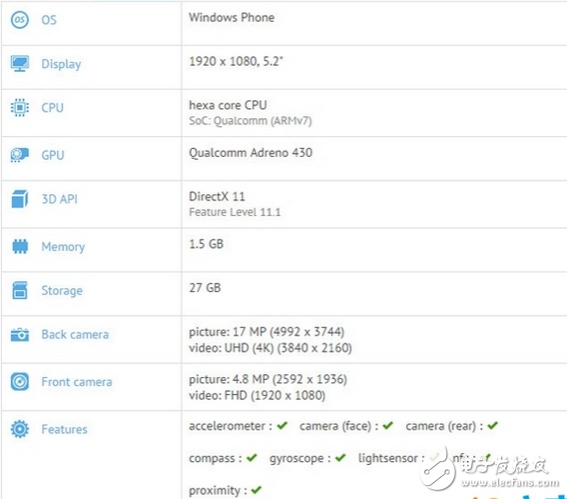
Task: Click the compass green checkmark
Action: pyautogui.click(x=252, y=458)
